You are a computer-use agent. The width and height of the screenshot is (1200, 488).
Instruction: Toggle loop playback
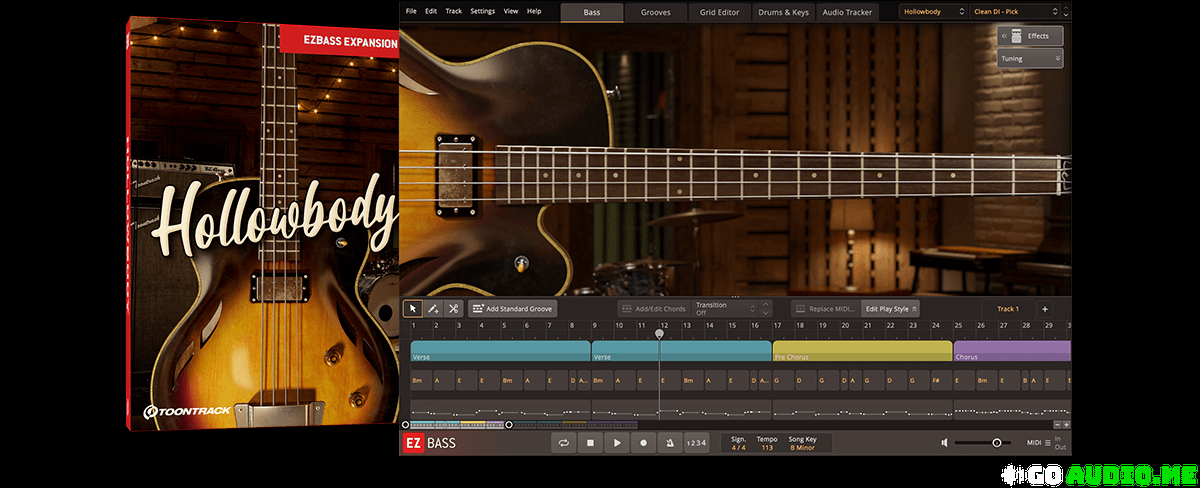(x=564, y=443)
